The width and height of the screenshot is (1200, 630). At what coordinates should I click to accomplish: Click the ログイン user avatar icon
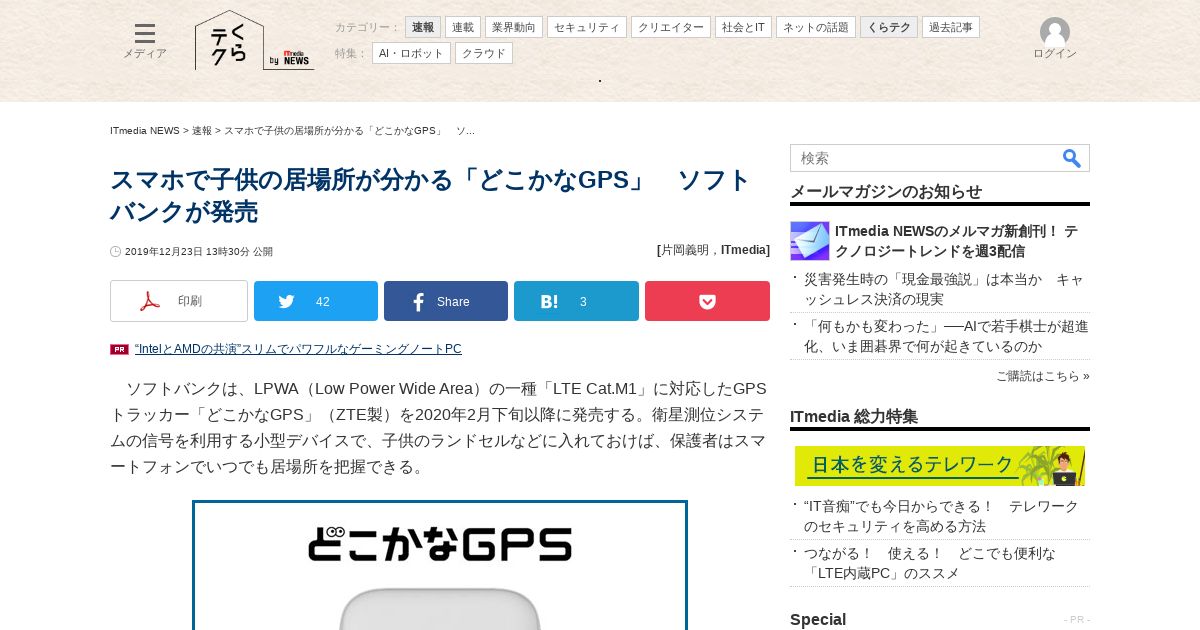(1055, 32)
